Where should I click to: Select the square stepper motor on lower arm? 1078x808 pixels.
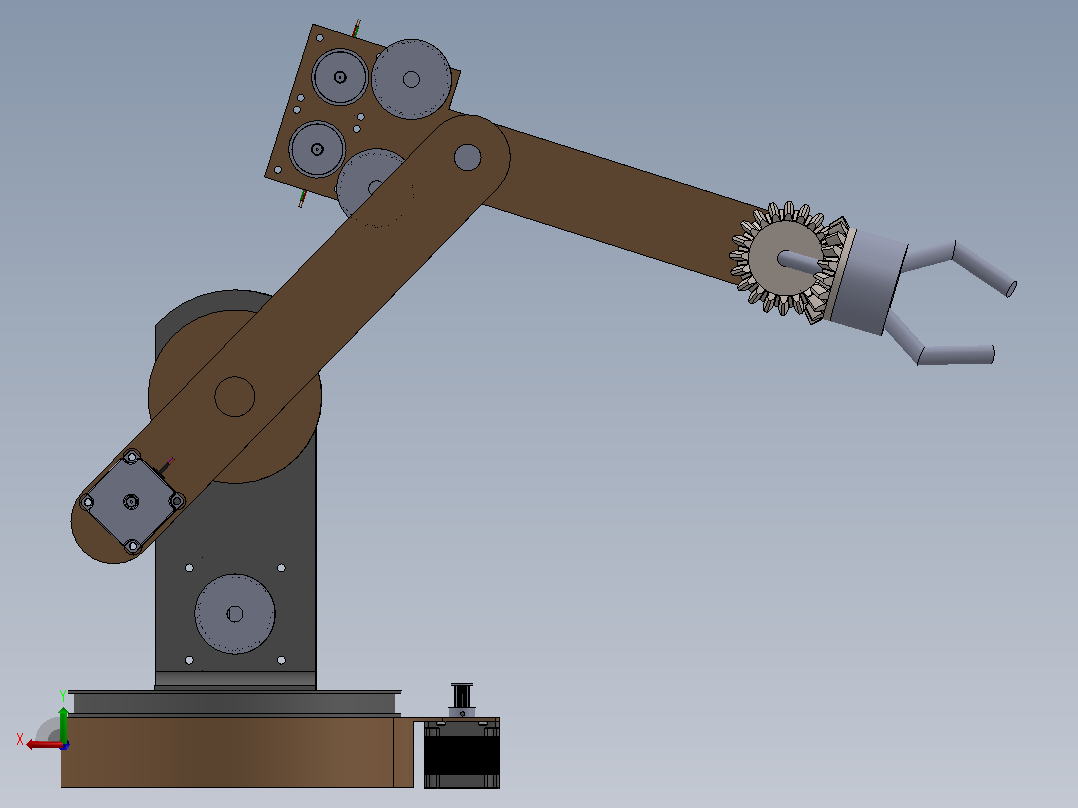pos(131,502)
